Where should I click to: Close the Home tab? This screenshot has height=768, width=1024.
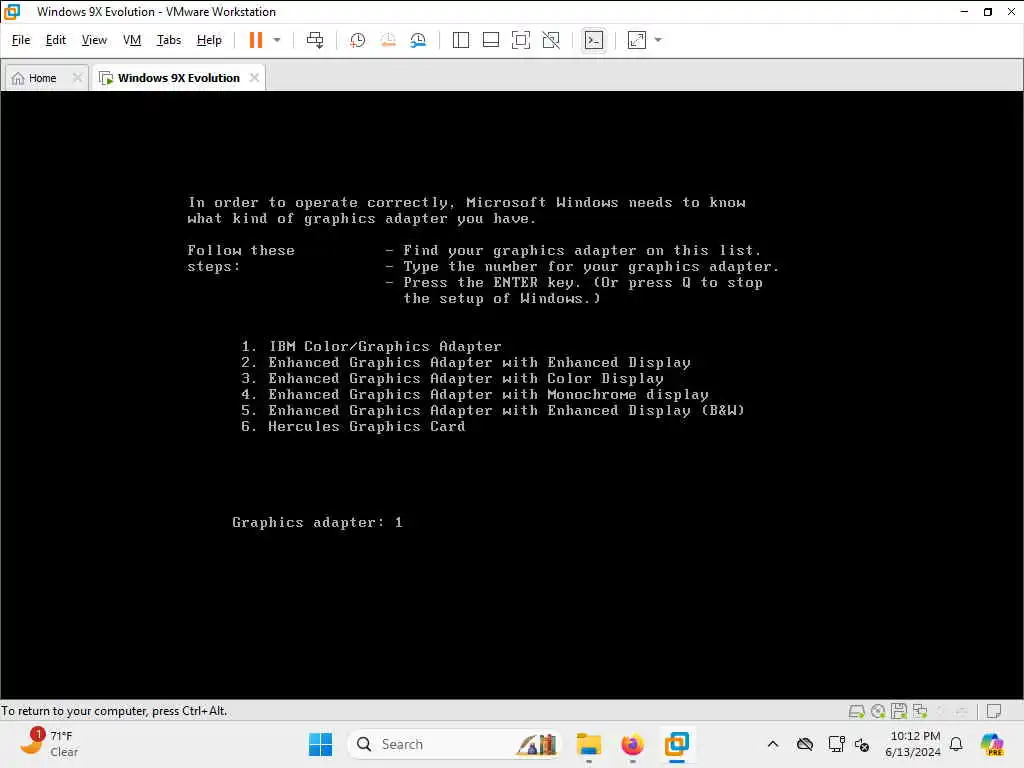pyautogui.click(x=77, y=78)
